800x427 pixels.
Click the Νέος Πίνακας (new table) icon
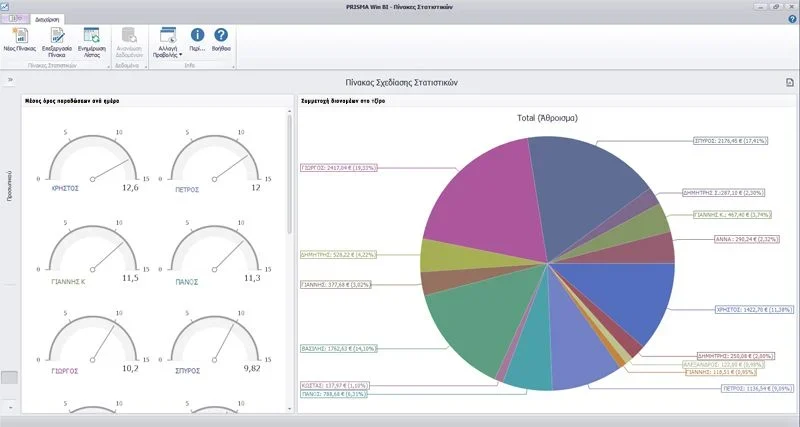tap(20, 36)
